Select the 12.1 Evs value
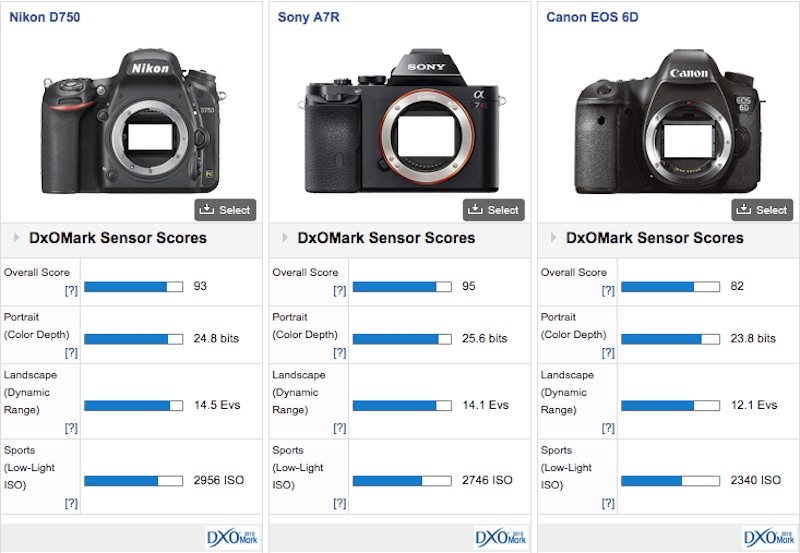This screenshot has width=800, height=553. [x=754, y=405]
